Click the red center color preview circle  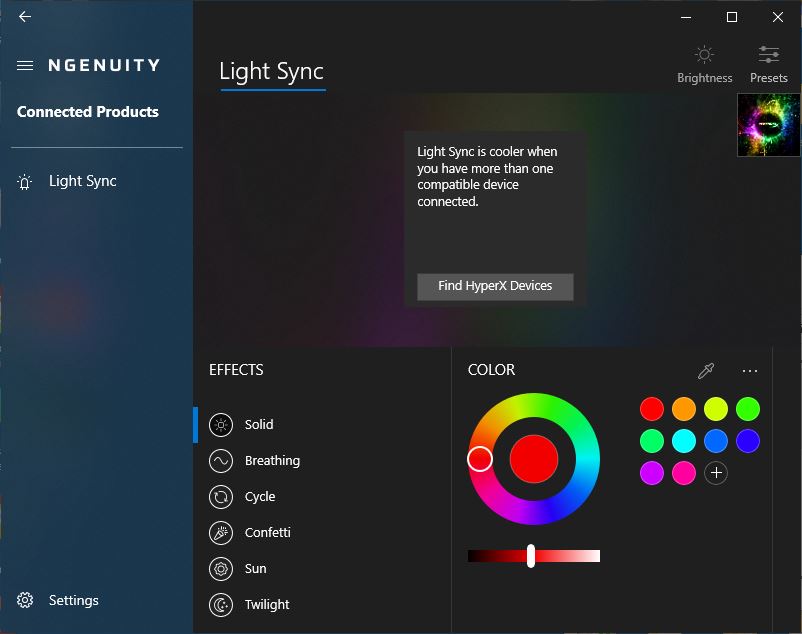(534, 459)
